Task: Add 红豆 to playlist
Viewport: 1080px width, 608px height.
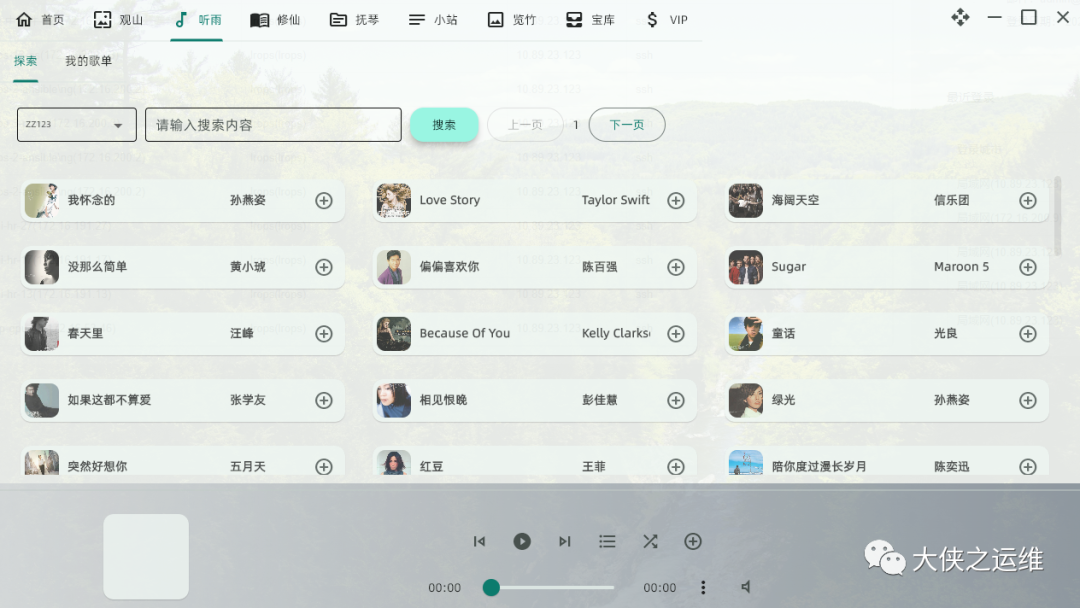Action: [676, 466]
